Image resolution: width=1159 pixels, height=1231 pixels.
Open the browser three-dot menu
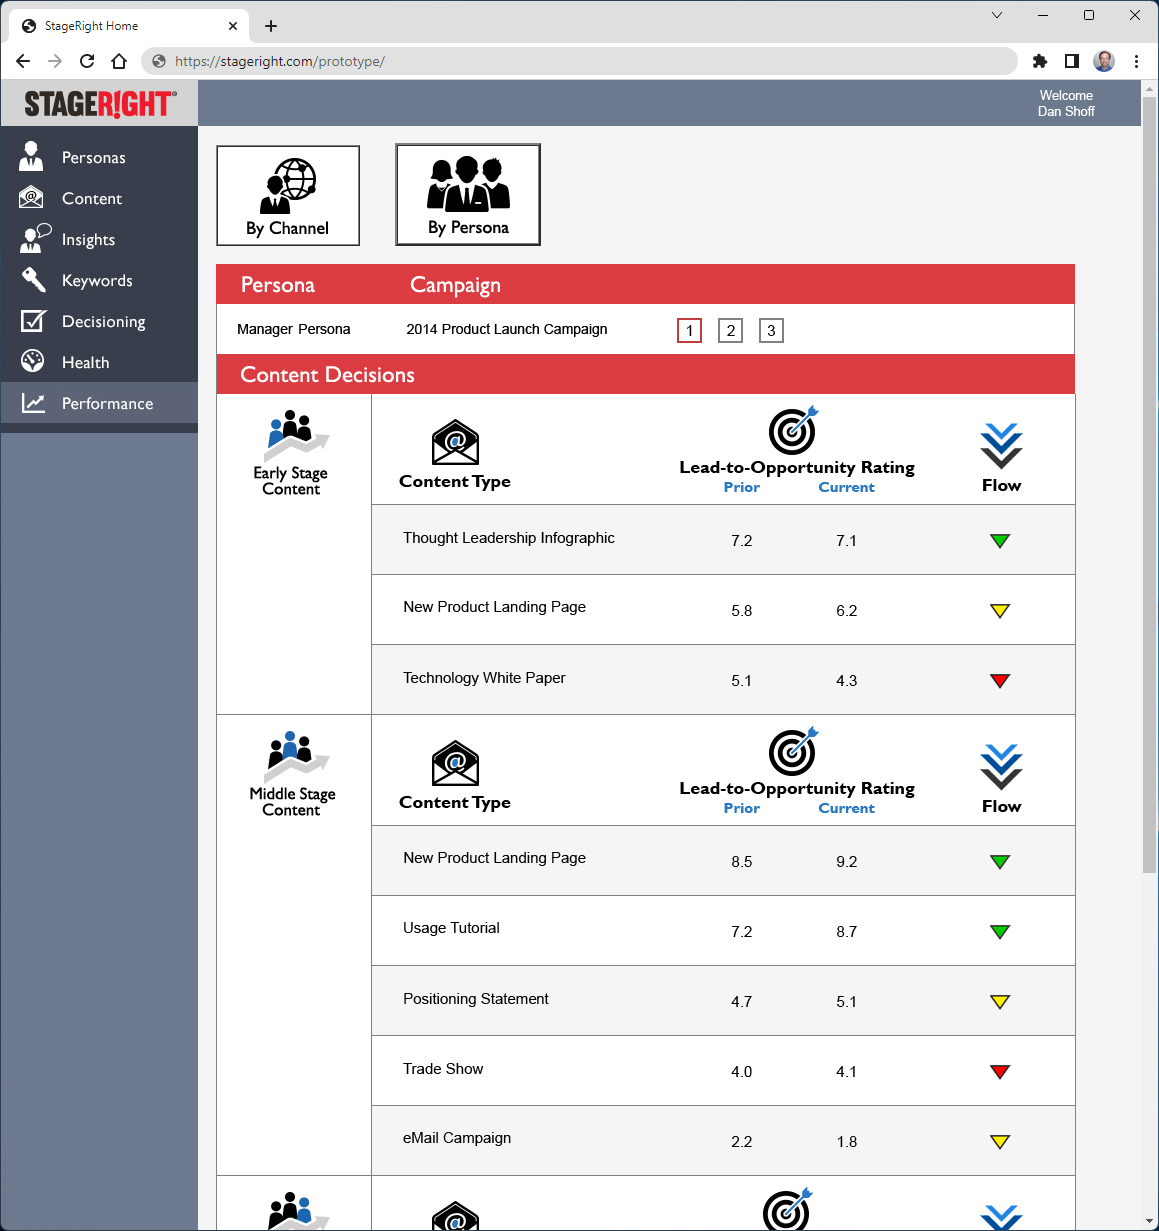coord(1137,61)
